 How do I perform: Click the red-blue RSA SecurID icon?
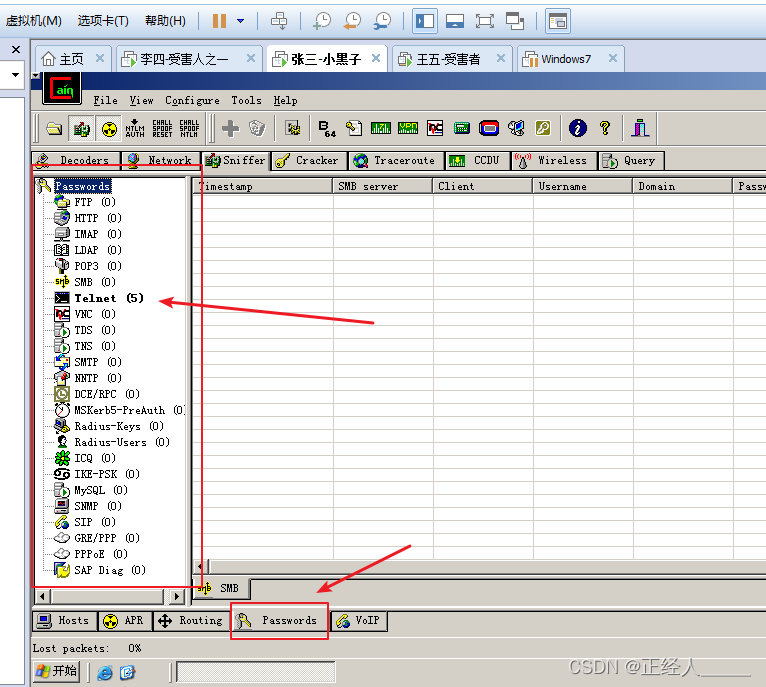click(489, 129)
